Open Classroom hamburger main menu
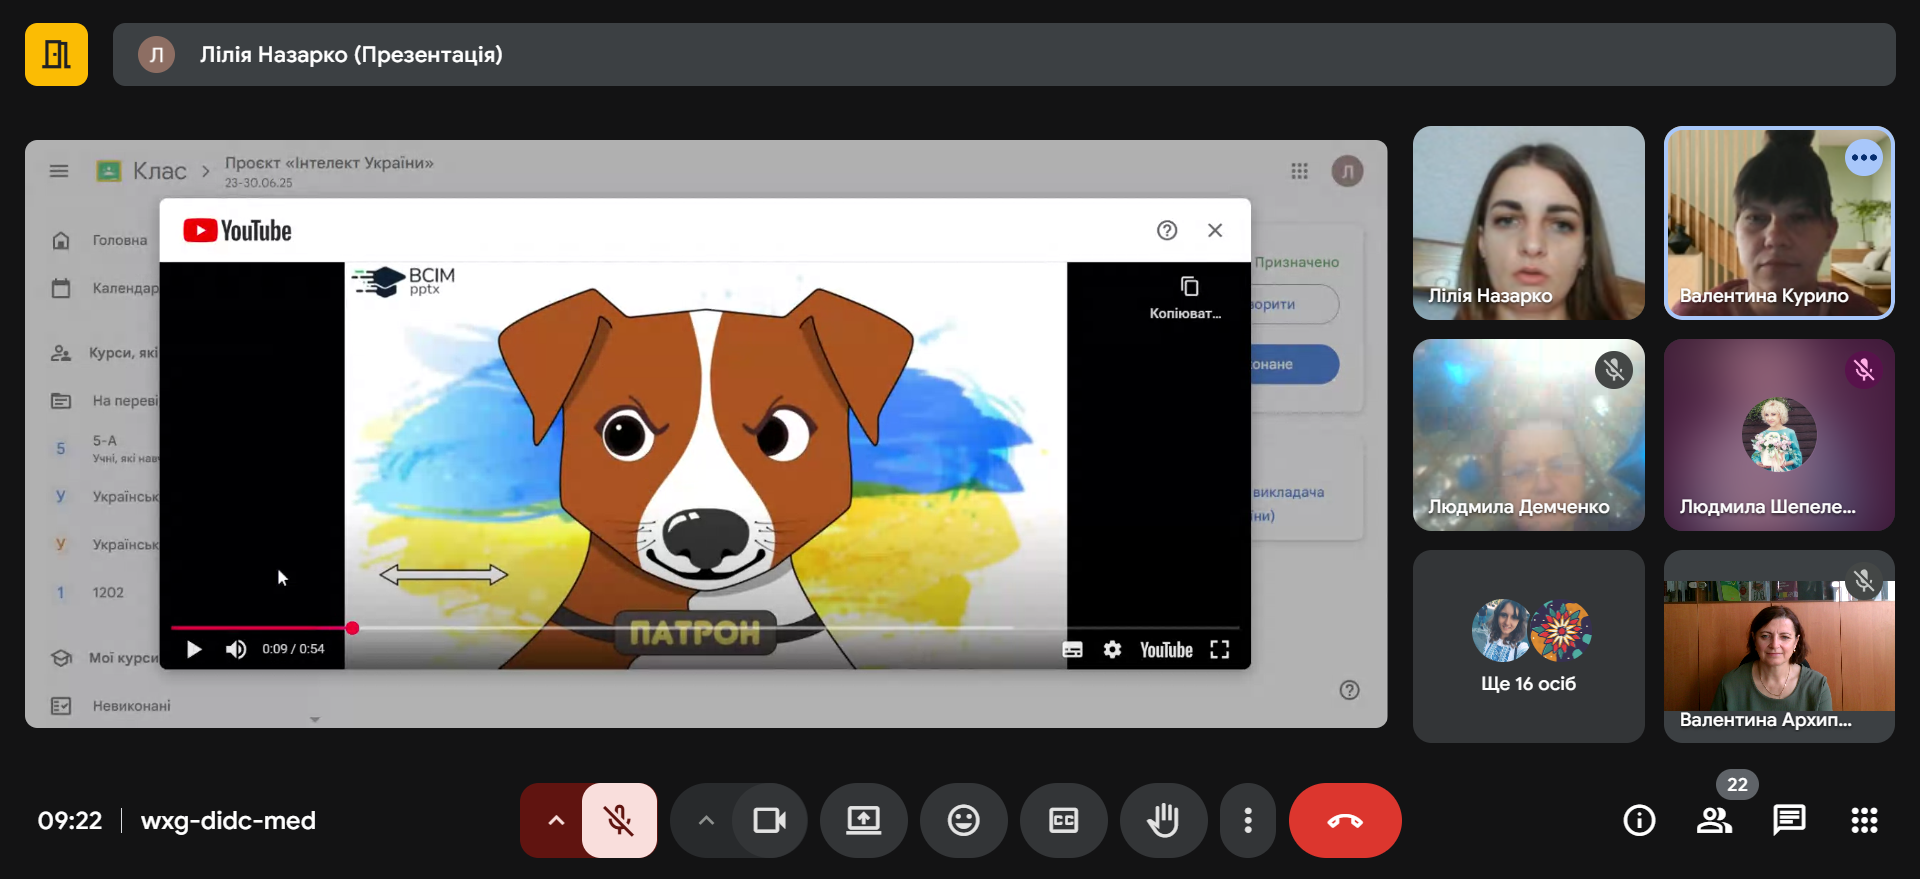1920x879 pixels. coord(59,171)
